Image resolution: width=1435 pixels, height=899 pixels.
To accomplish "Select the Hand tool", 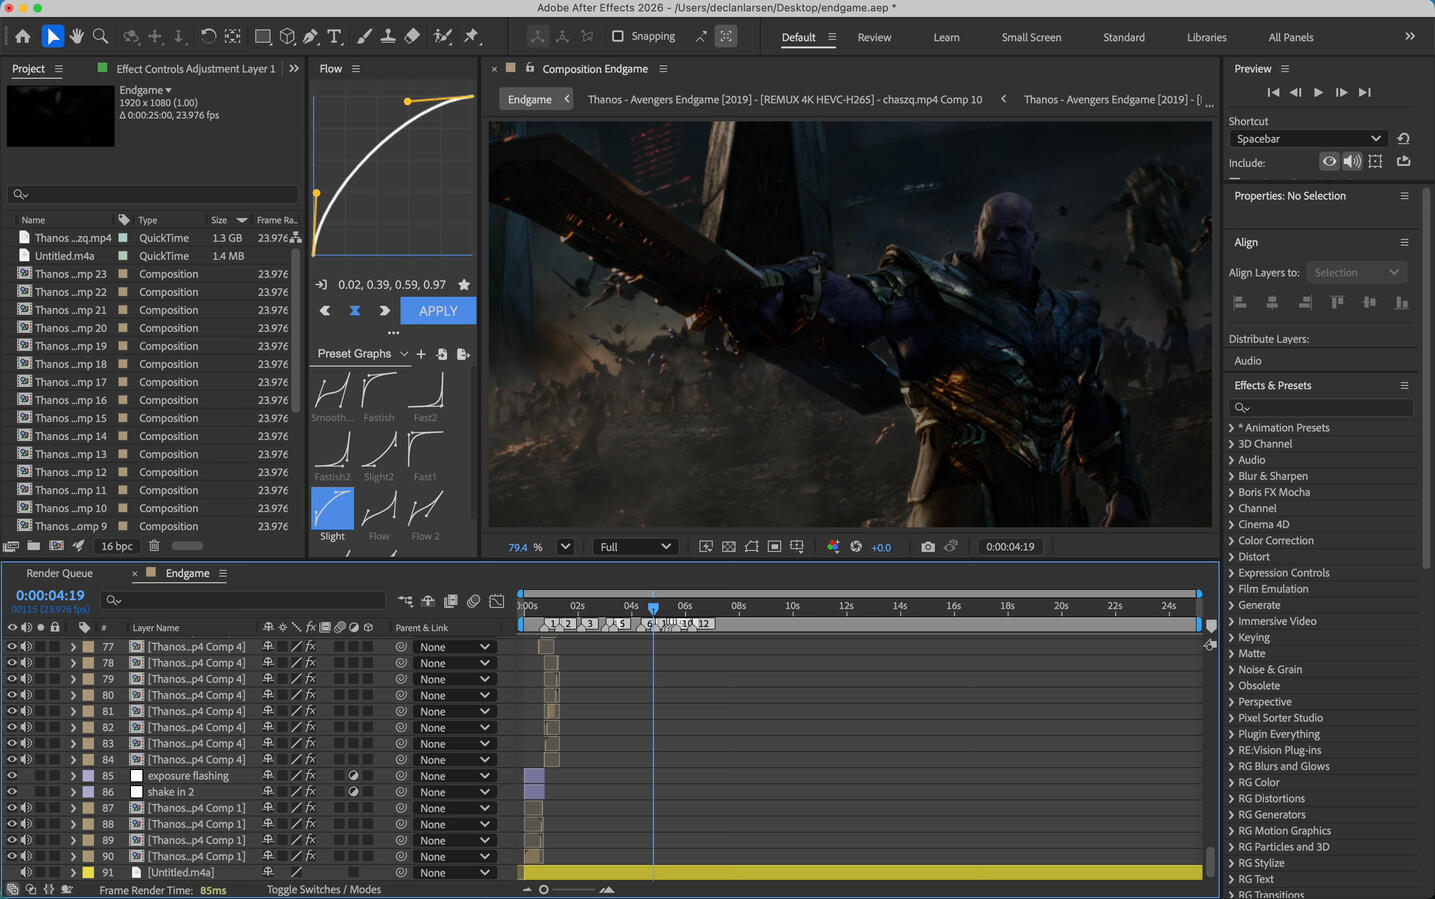I will click(x=76, y=37).
